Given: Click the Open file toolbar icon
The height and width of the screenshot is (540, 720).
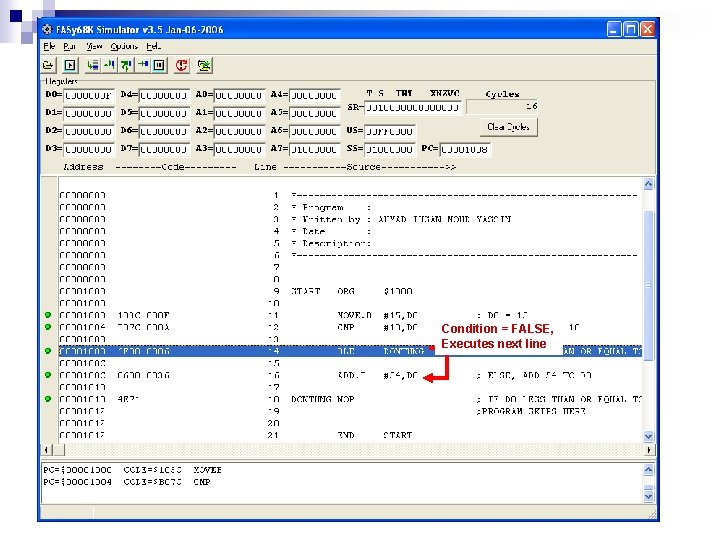Looking at the screenshot, I should (x=48, y=65).
